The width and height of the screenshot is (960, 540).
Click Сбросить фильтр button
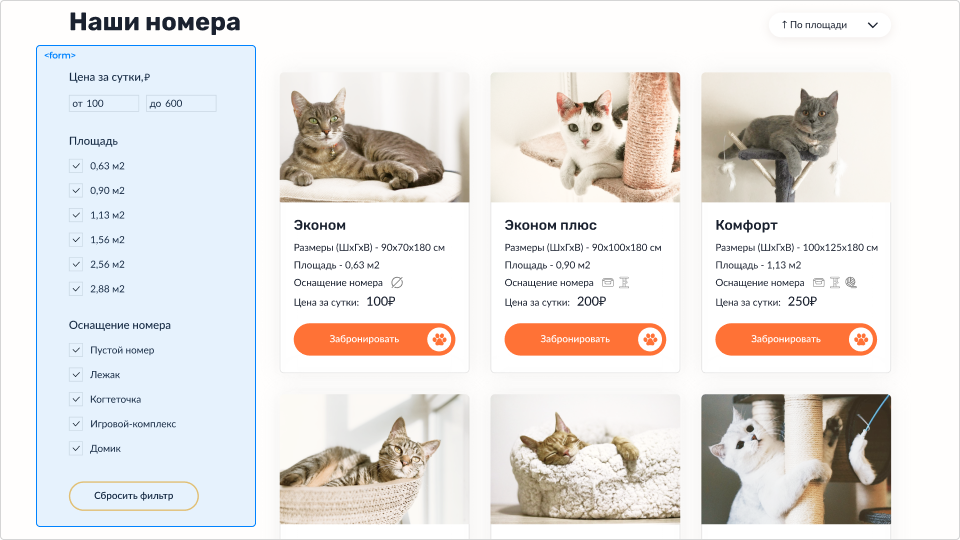coord(133,496)
